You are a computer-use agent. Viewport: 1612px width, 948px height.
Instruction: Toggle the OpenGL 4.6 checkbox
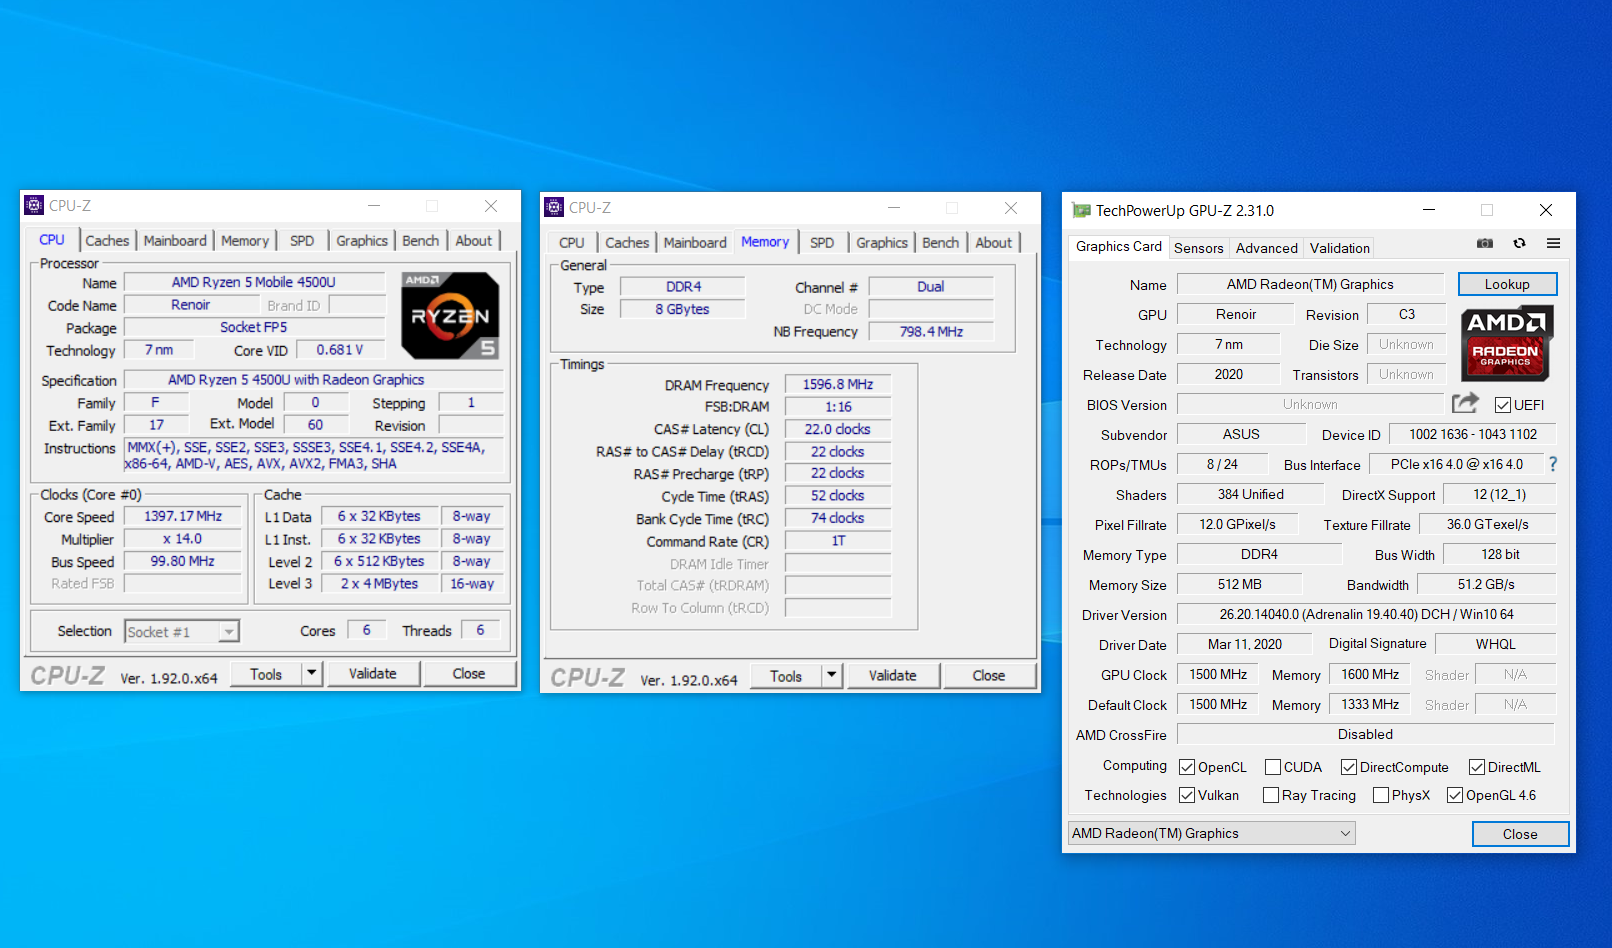1455,795
